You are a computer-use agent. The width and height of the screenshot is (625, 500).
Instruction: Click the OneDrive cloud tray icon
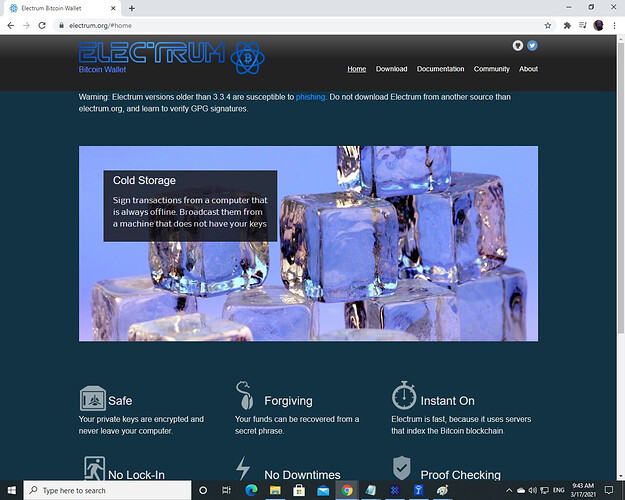tap(521, 490)
